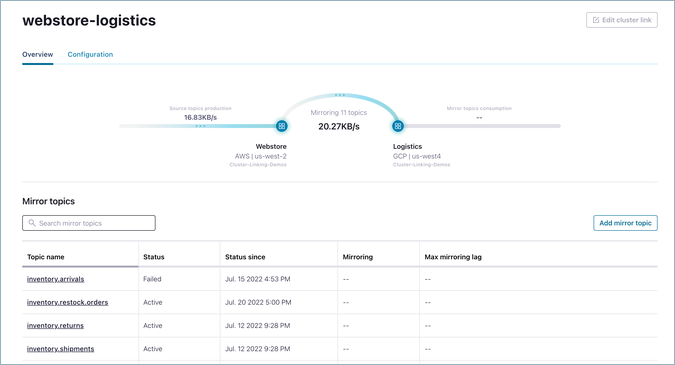675x365 pixels.
Task: Click the Source topics production label
Action: [x=200, y=108]
